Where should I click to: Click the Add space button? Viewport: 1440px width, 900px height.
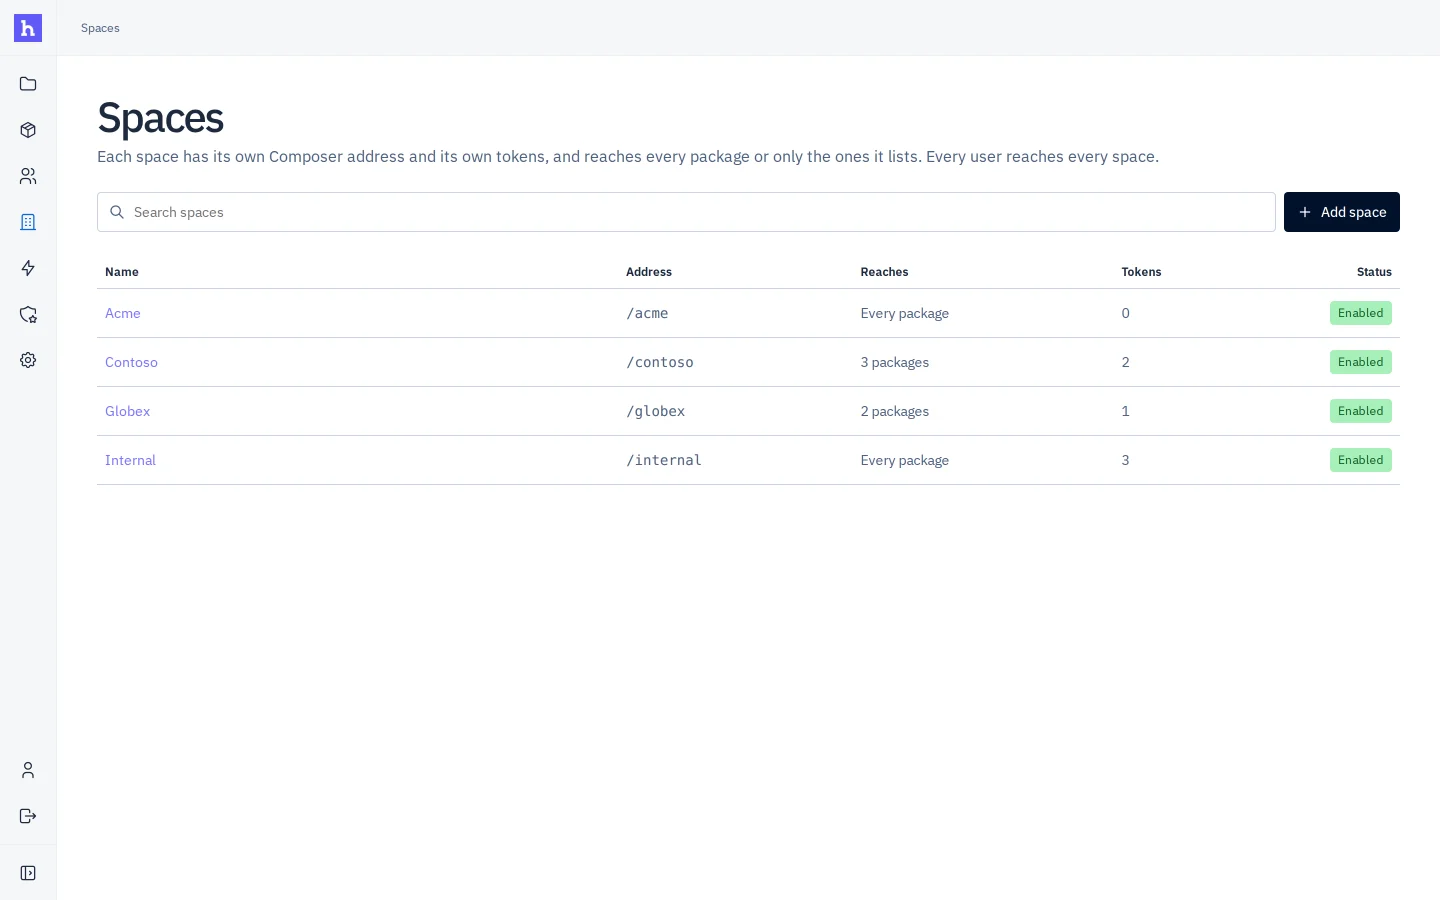1341,212
